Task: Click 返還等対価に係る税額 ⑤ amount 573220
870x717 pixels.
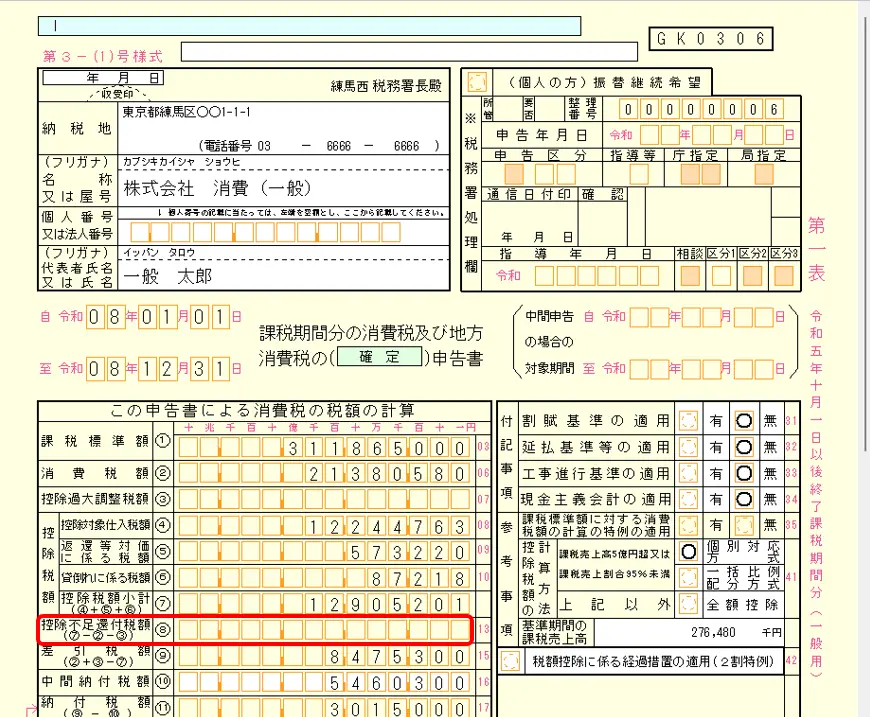Action: [x=325, y=552]
